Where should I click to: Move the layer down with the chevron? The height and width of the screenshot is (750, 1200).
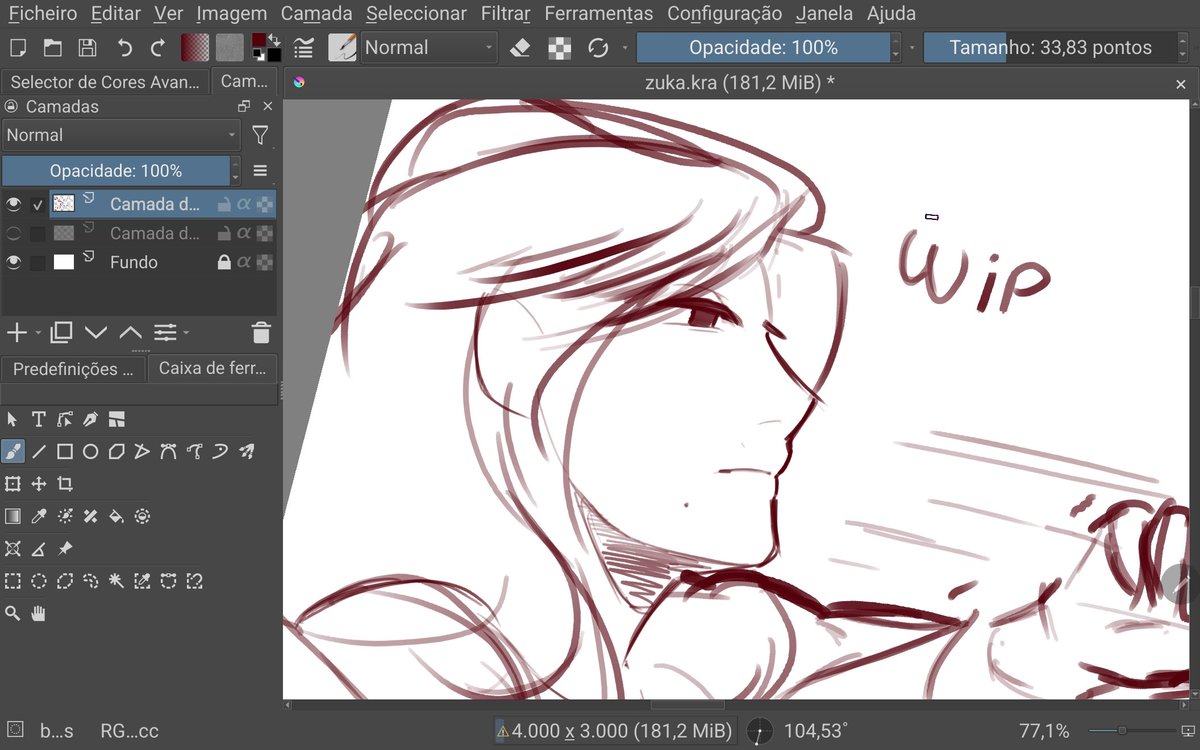[96, 332]
